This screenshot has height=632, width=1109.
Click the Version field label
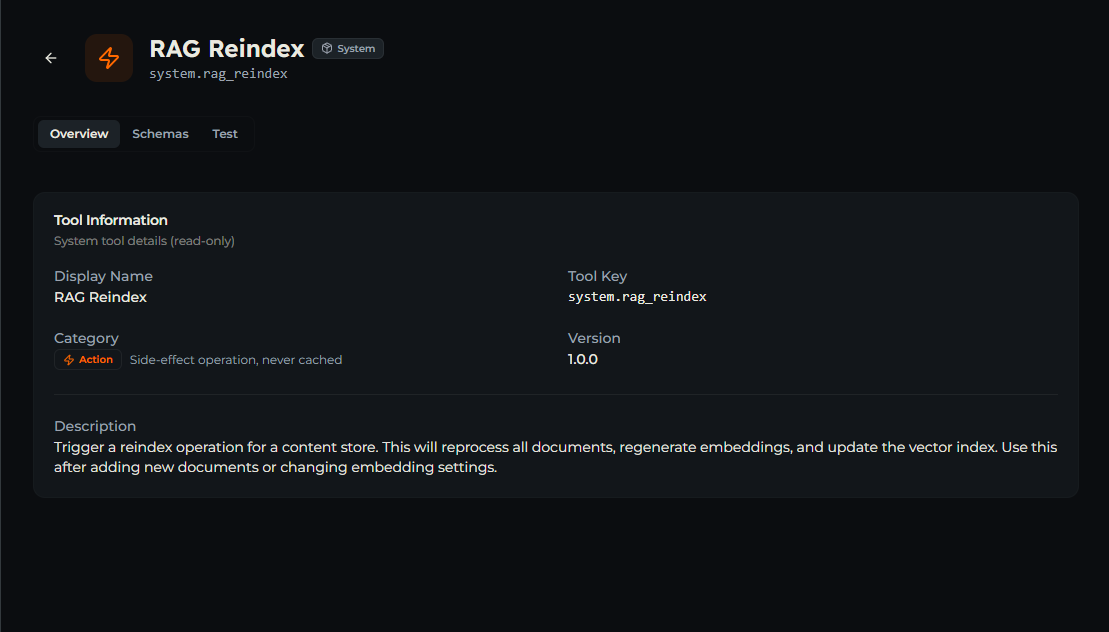(594, 338)
